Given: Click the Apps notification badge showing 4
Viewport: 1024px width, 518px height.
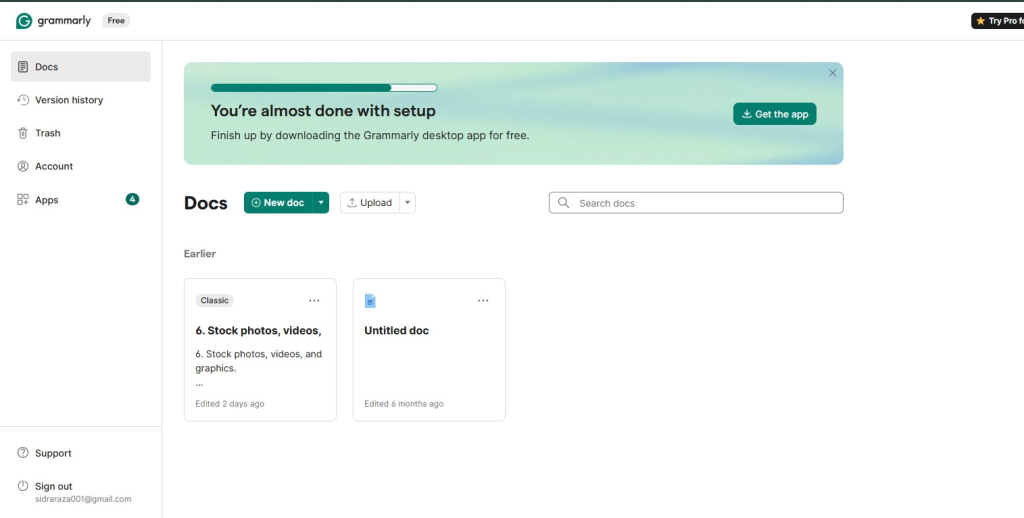Looking at the screenshot, I should coord(133,199).
